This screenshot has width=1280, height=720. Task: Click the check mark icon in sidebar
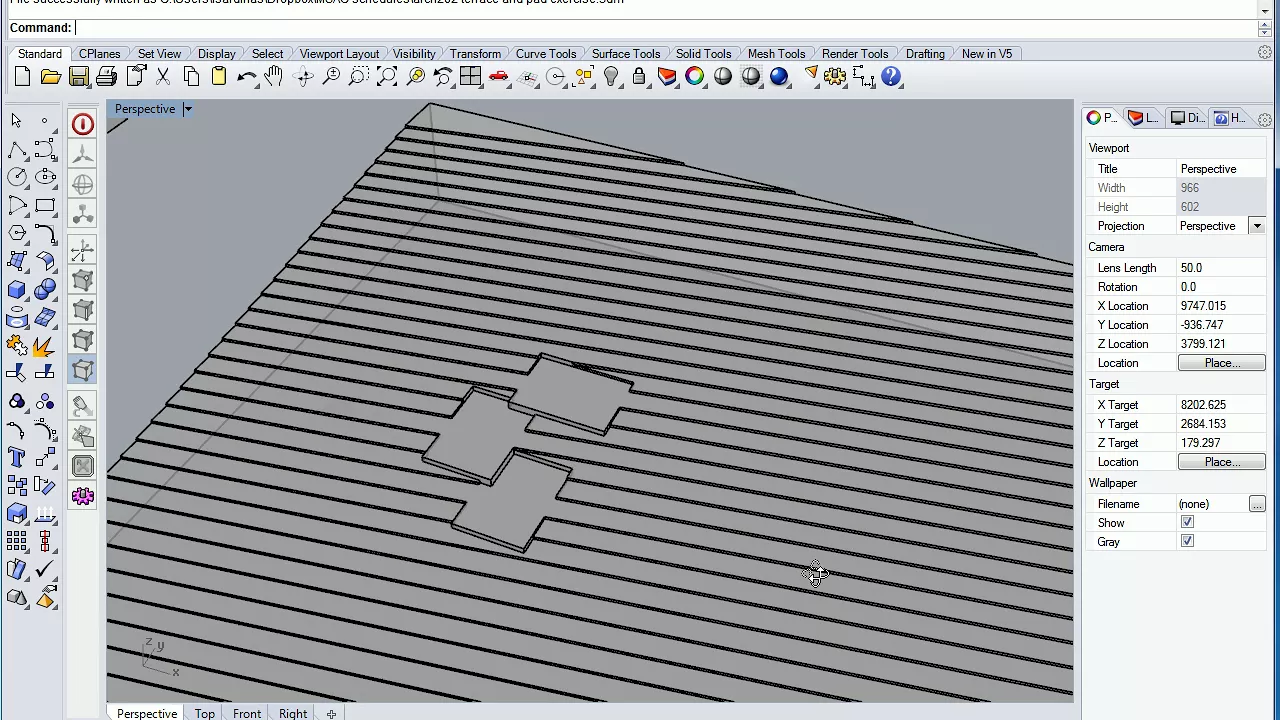click(x=45, y=570)
